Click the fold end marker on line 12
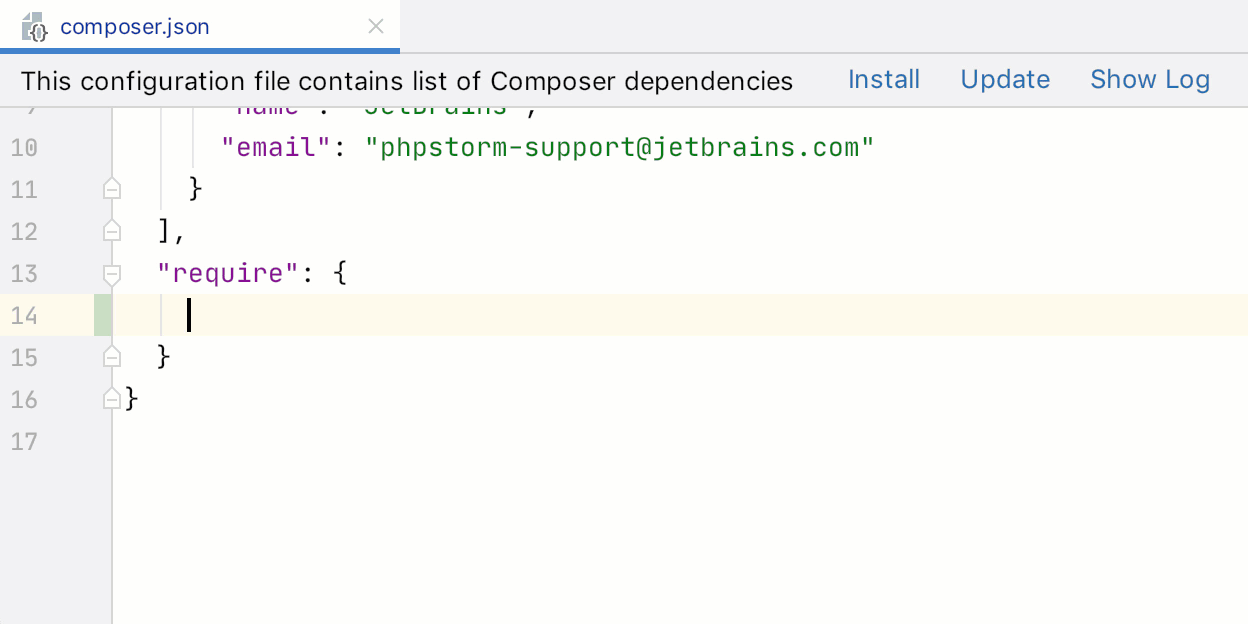 coord(112,231)
